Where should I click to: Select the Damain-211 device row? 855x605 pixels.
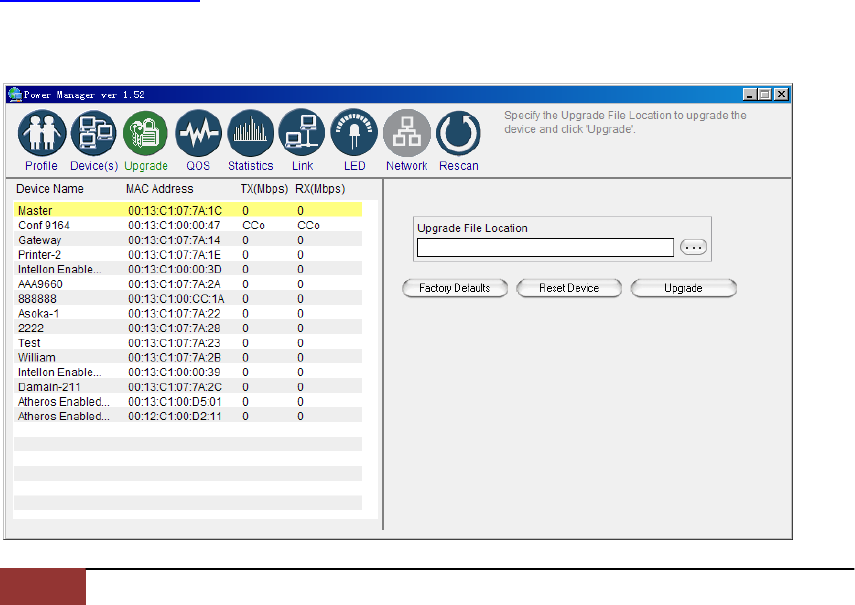tap(188, 387)
